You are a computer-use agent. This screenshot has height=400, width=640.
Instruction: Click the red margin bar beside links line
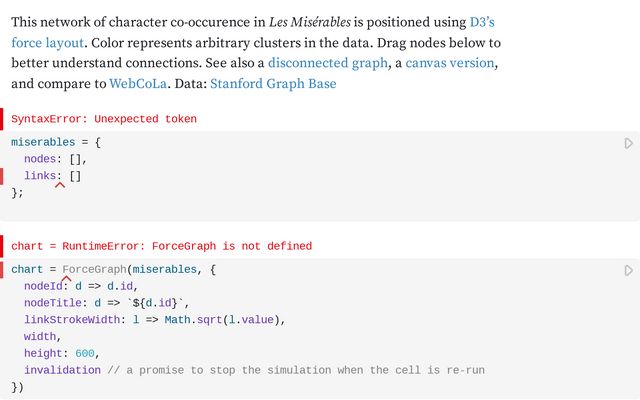3,176
